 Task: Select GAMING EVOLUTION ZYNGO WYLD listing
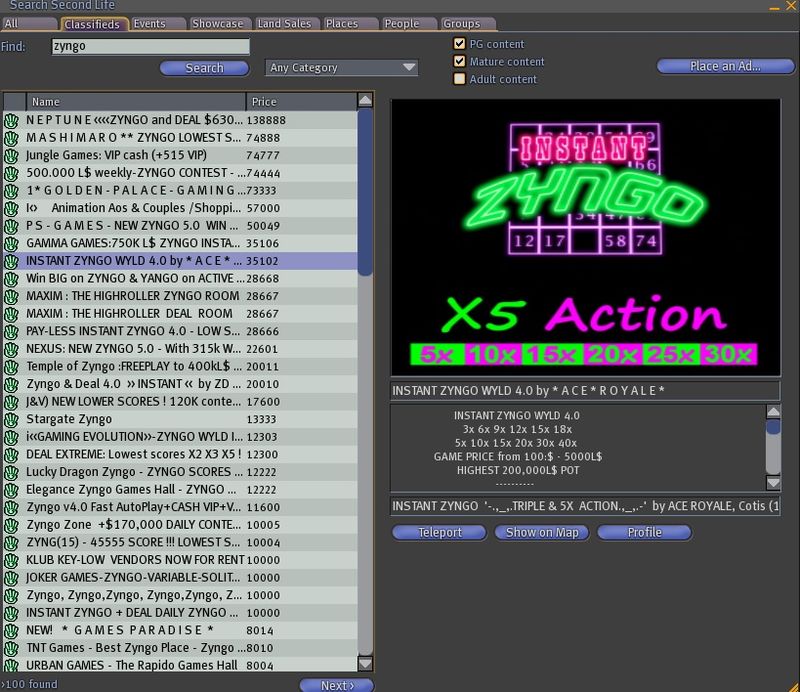click(x=181, y=437)
